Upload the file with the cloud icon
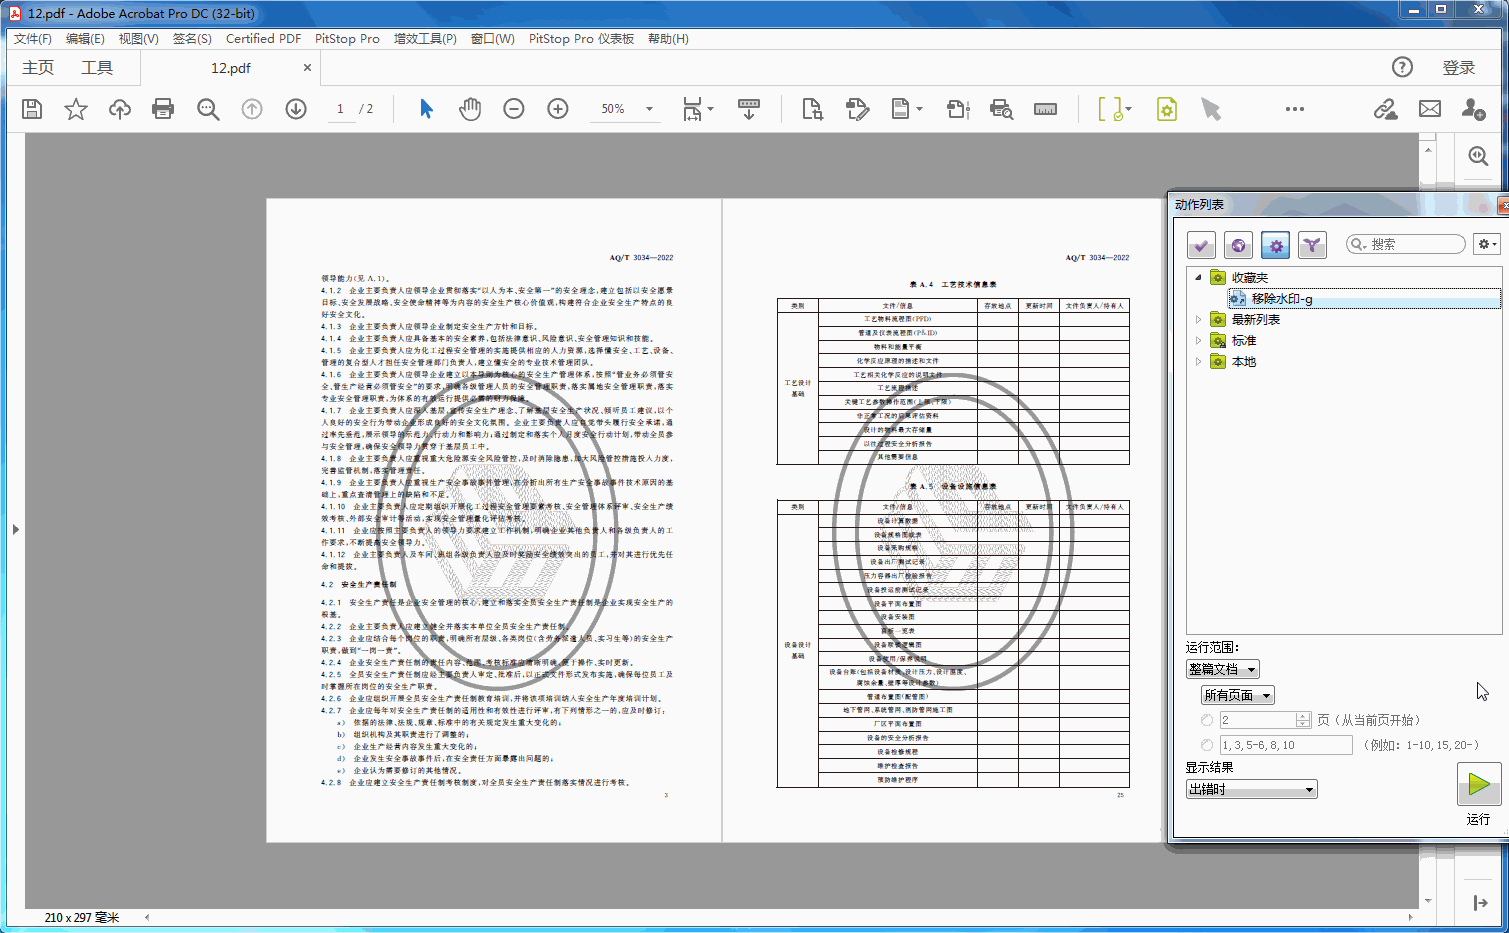The height and width of the screenshot is (933, 1509). 120,109
